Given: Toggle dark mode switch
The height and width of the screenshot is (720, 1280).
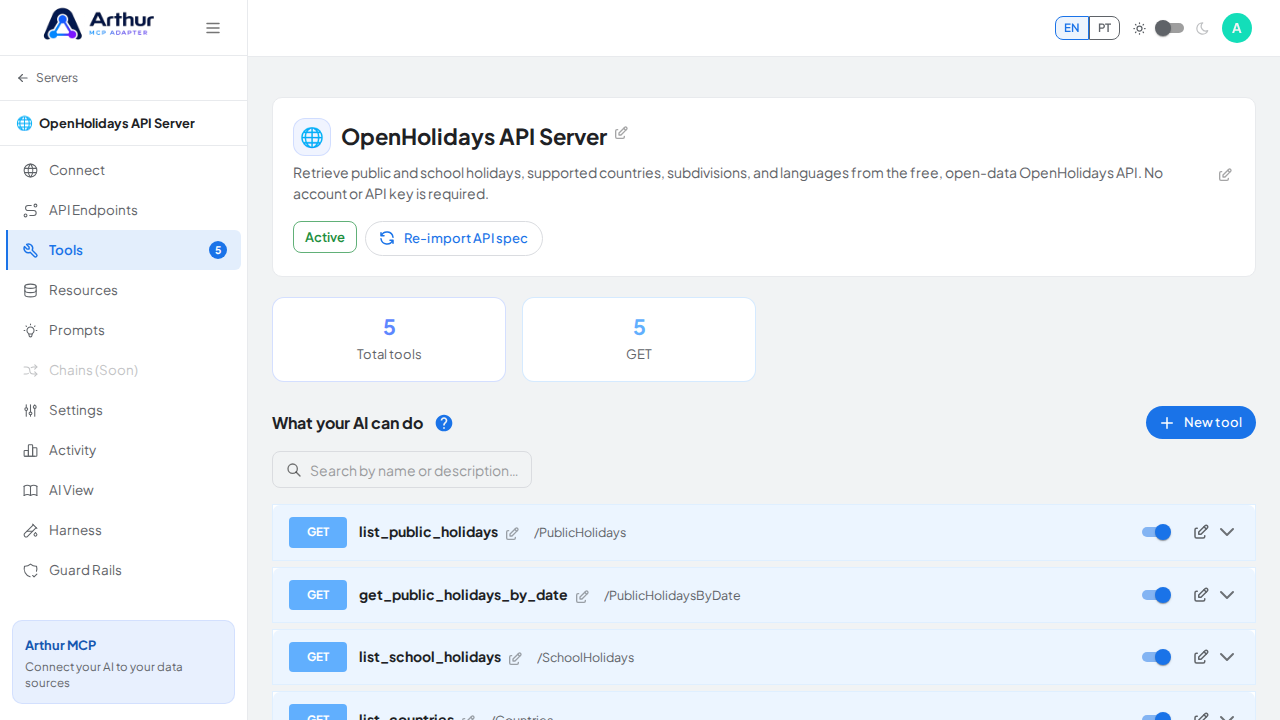Looking at the screenshot, I should 1169,28.
